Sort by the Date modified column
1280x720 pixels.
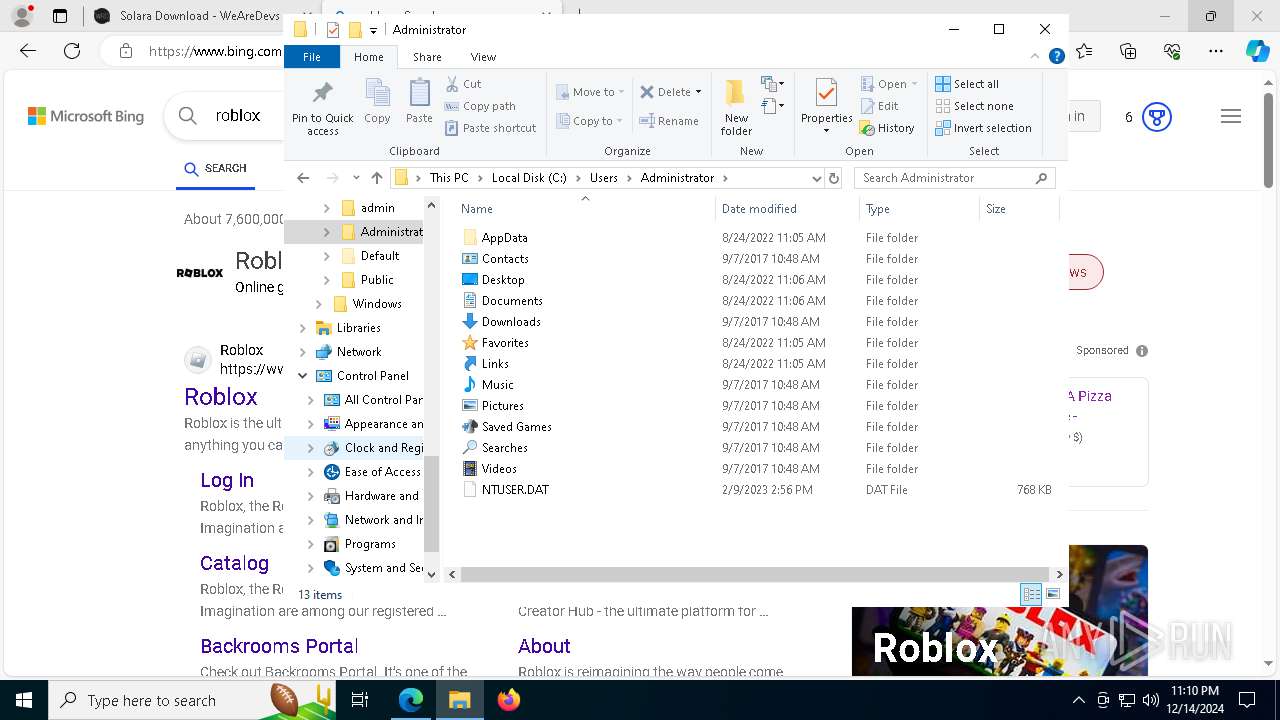coord(787,209)
